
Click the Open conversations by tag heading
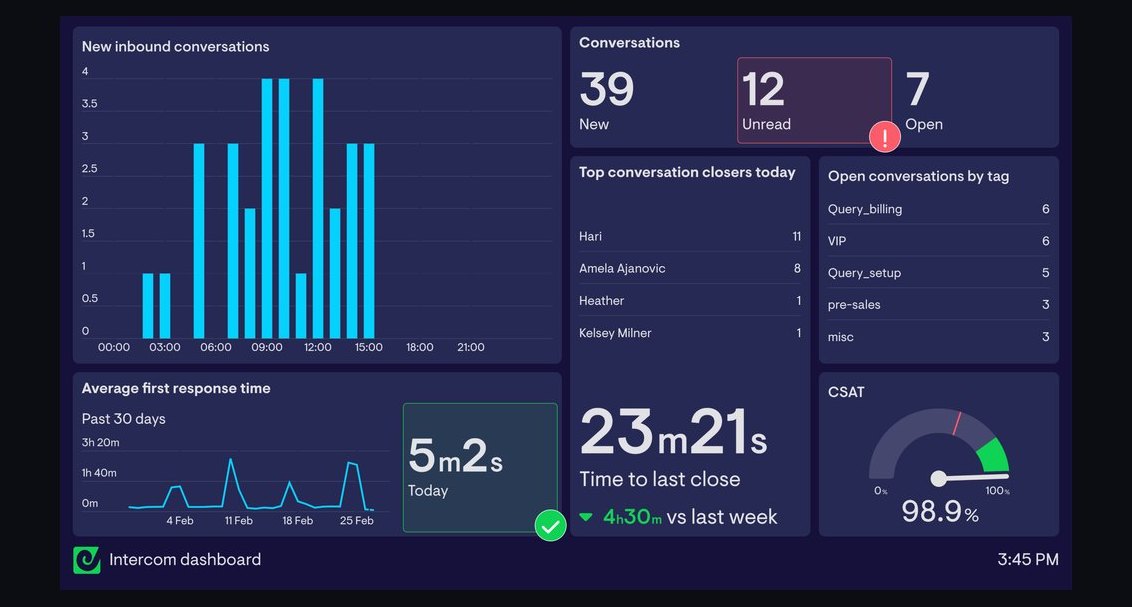point(918,176)
